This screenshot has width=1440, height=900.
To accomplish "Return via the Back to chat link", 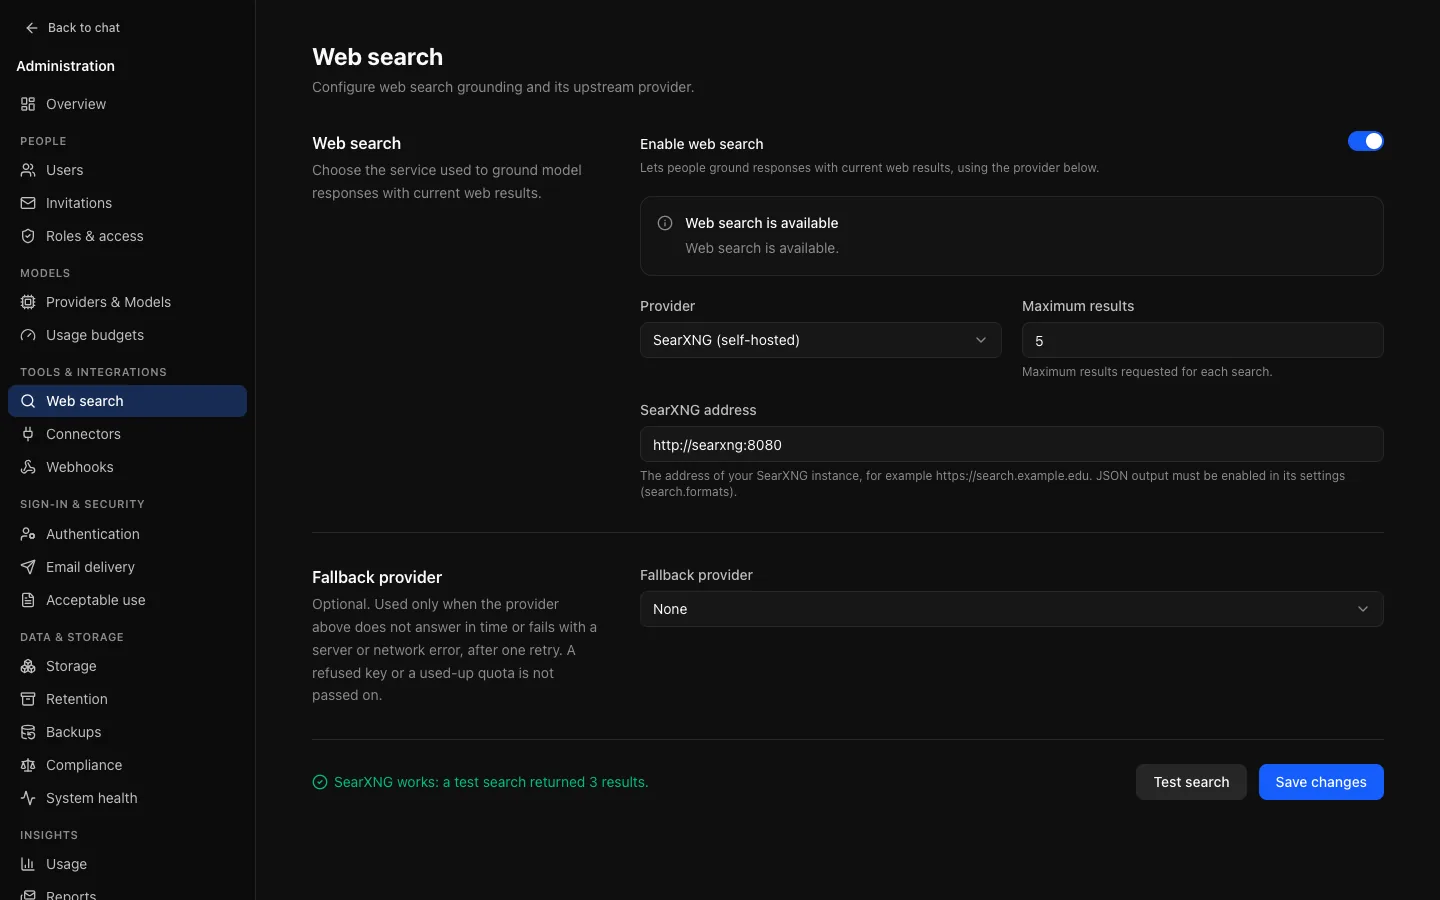I will coord(72,28).
